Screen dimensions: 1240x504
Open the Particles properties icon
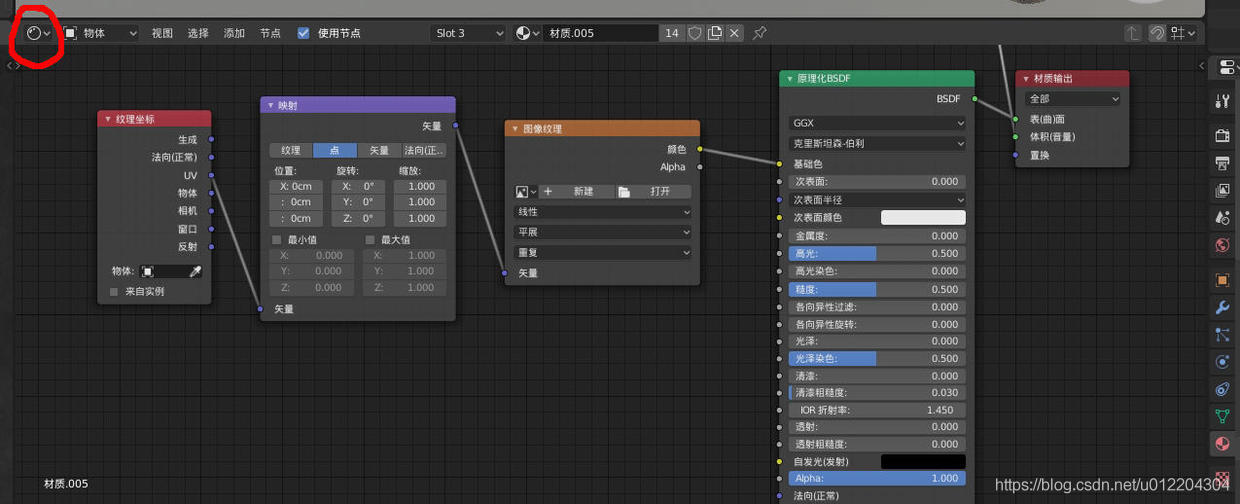1222,335
